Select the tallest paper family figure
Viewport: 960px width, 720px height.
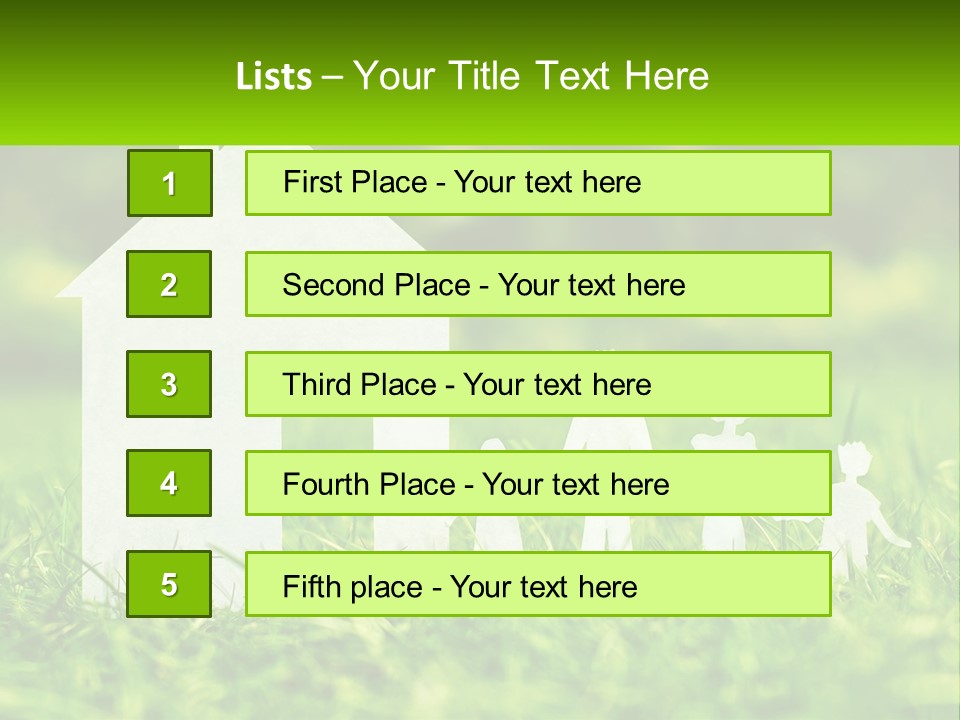click(608, 432)
